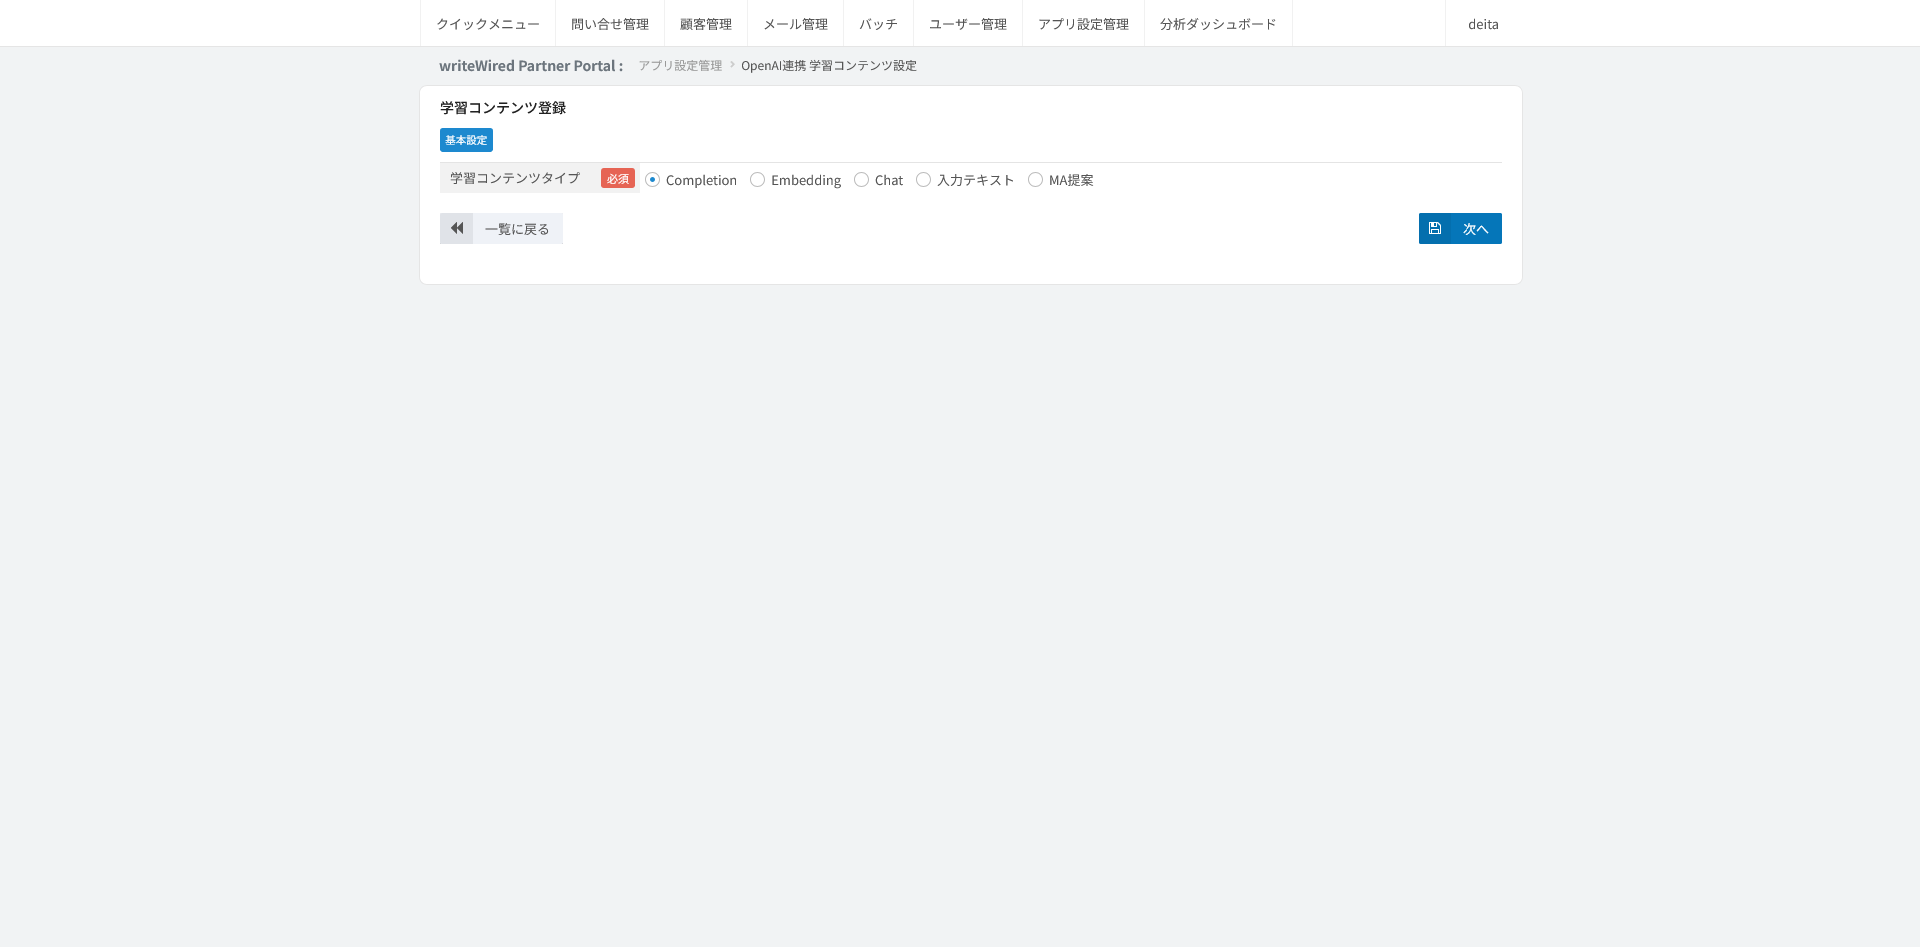
Task: Click the rewind arrows icon beside 一覧に戻る
Action: [457, 228]
